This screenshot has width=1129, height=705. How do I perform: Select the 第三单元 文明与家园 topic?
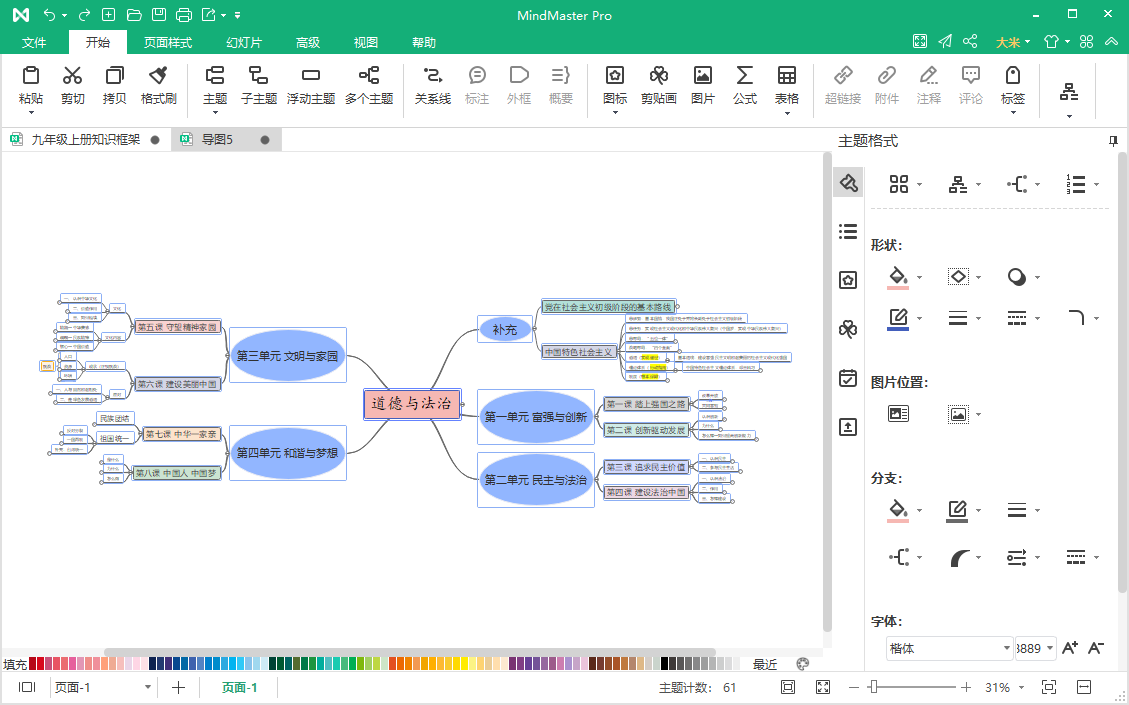[287, 355]
